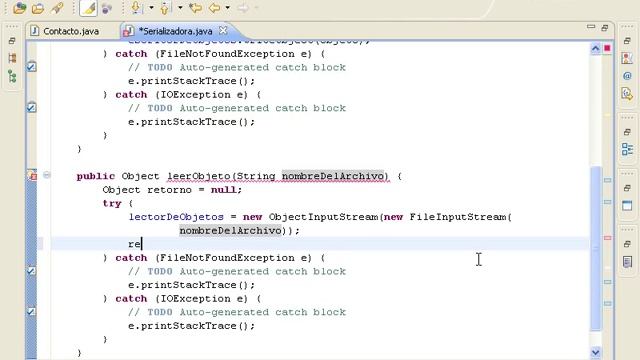This screenshot has height=360, width=640.
Task: Minimize the editor area
Action: coord(591,27)
